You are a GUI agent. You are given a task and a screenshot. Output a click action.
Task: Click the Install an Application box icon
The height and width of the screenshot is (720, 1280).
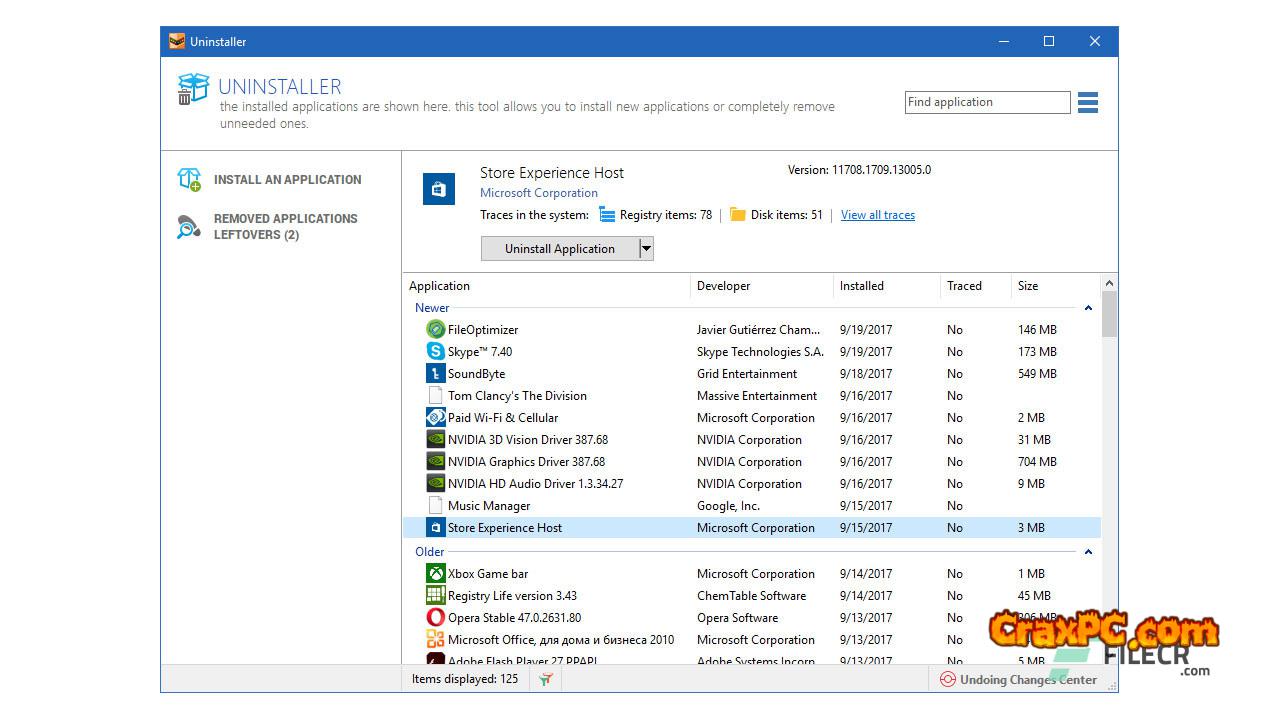(189, 180)
